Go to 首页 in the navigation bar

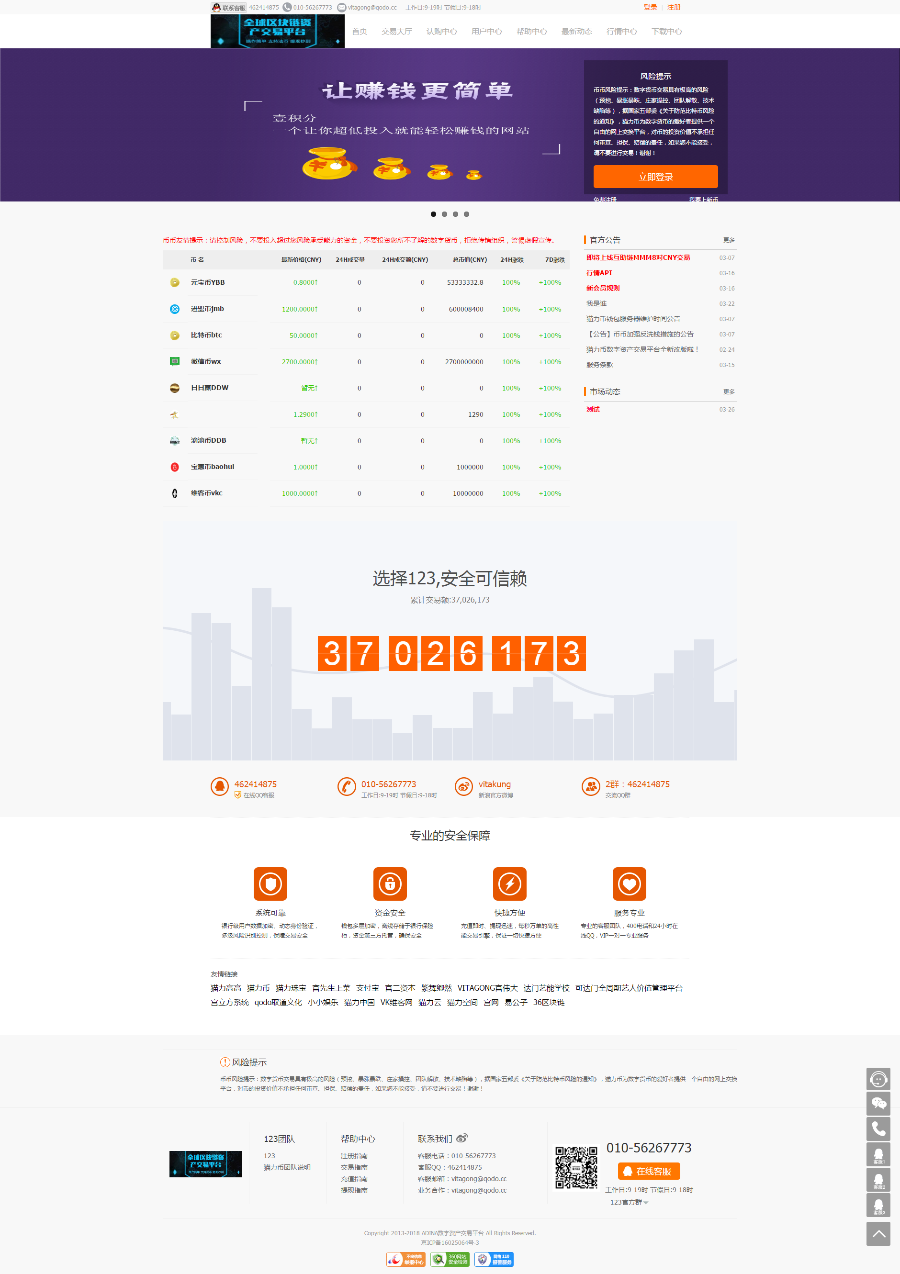(359, 31)
